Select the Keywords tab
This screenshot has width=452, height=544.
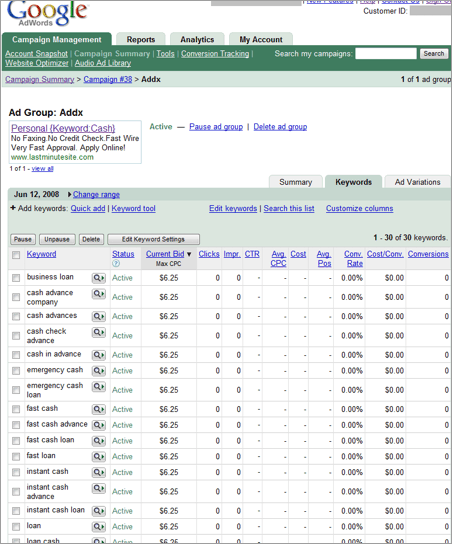[353, 182]
